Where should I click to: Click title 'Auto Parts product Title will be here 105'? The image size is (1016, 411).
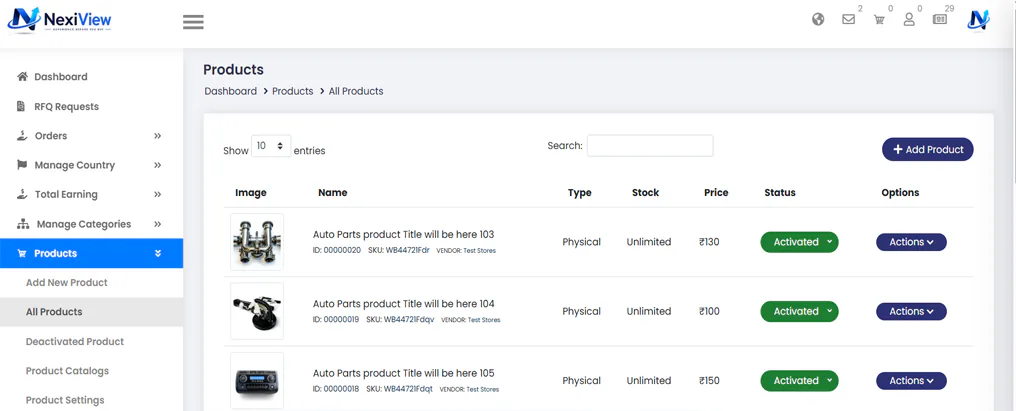click(404, 373)
